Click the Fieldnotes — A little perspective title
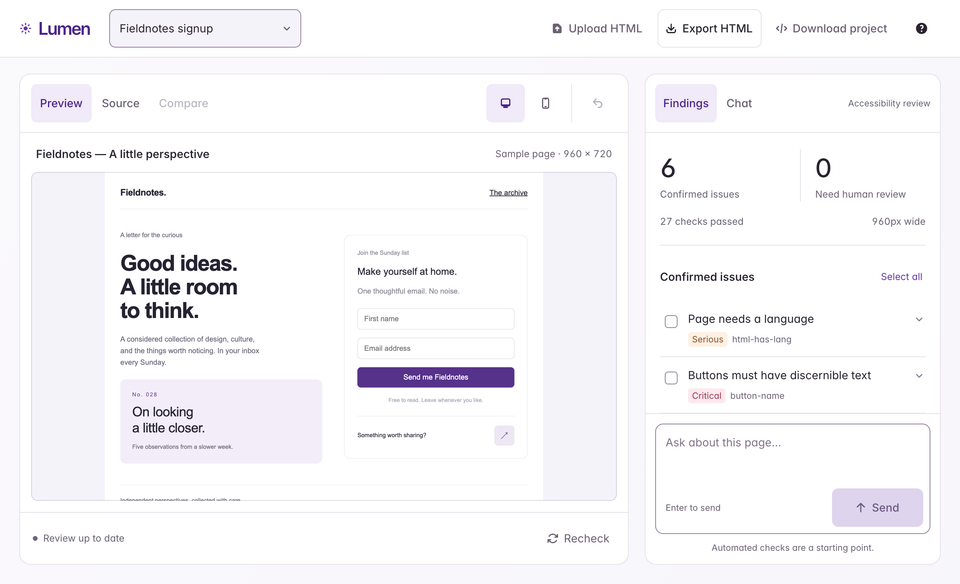This screenshot has width=960, height=584. tap(122, 154)
